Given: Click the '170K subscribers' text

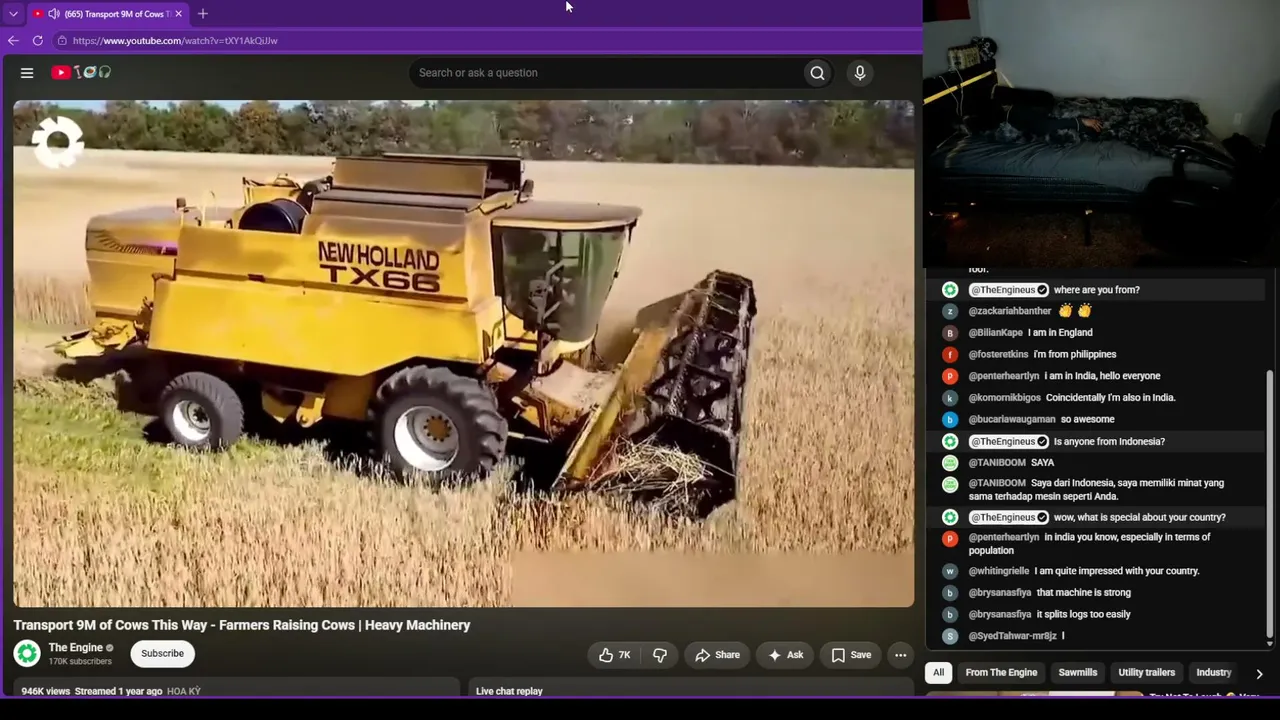Looking at the screenshot, I should pyautogui.click(x=80, y=662).
